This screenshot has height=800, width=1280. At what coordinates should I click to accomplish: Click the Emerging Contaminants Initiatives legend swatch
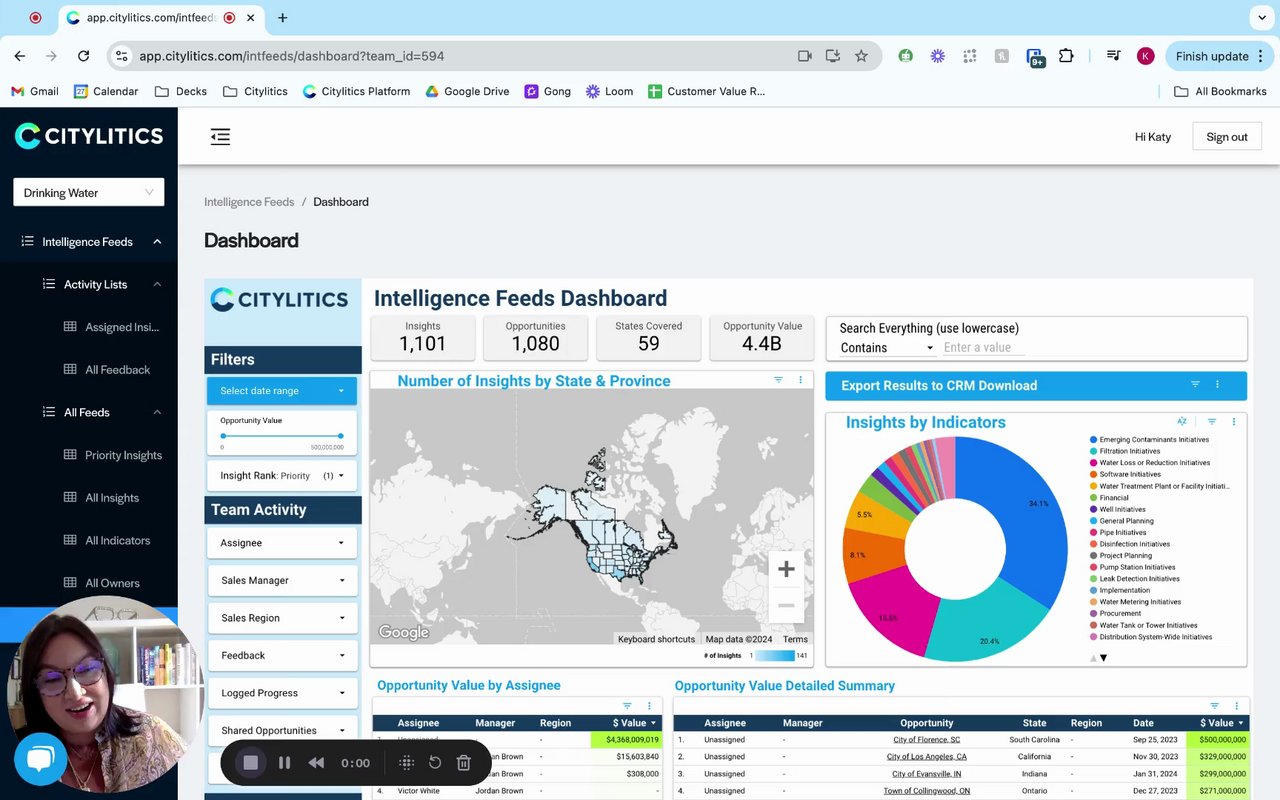1093,440
